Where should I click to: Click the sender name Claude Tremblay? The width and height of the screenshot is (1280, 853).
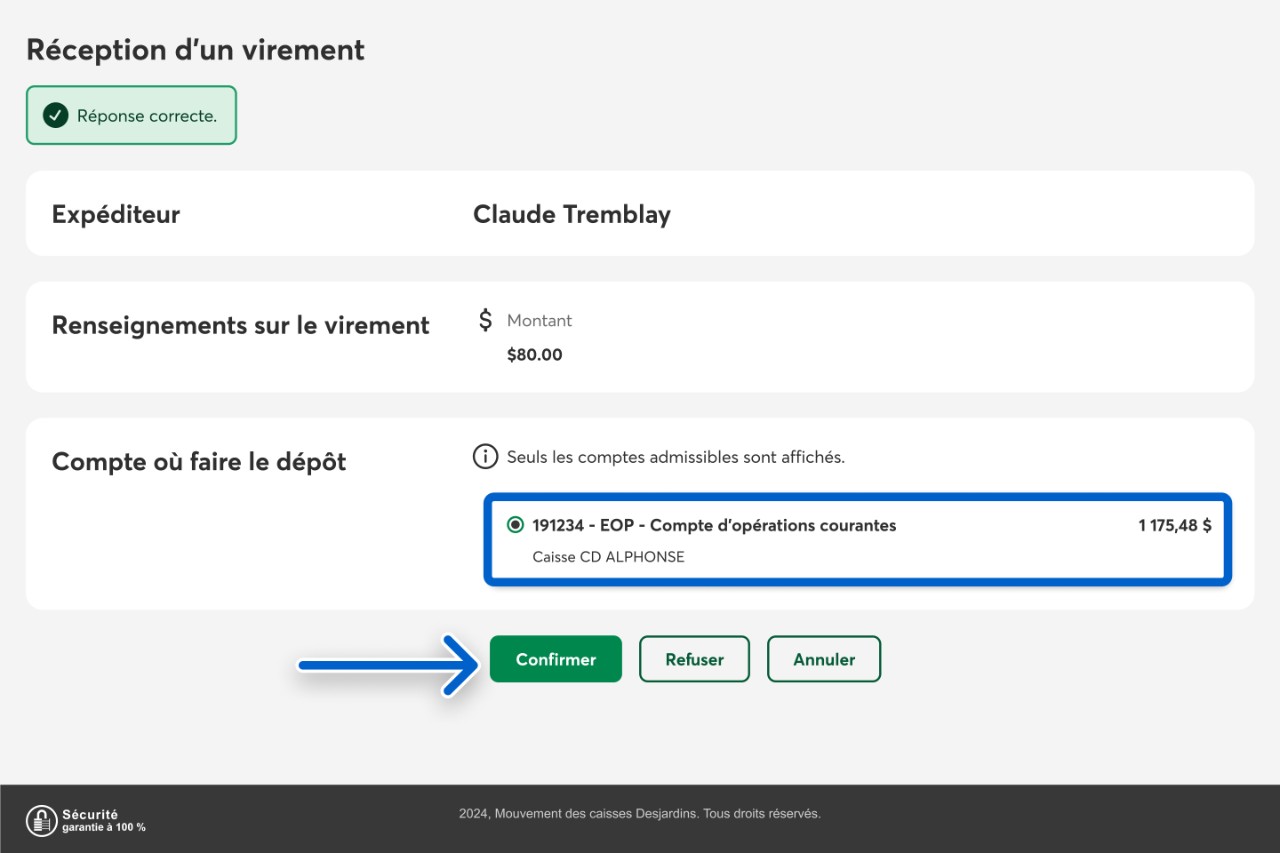(x=571, y=214)
